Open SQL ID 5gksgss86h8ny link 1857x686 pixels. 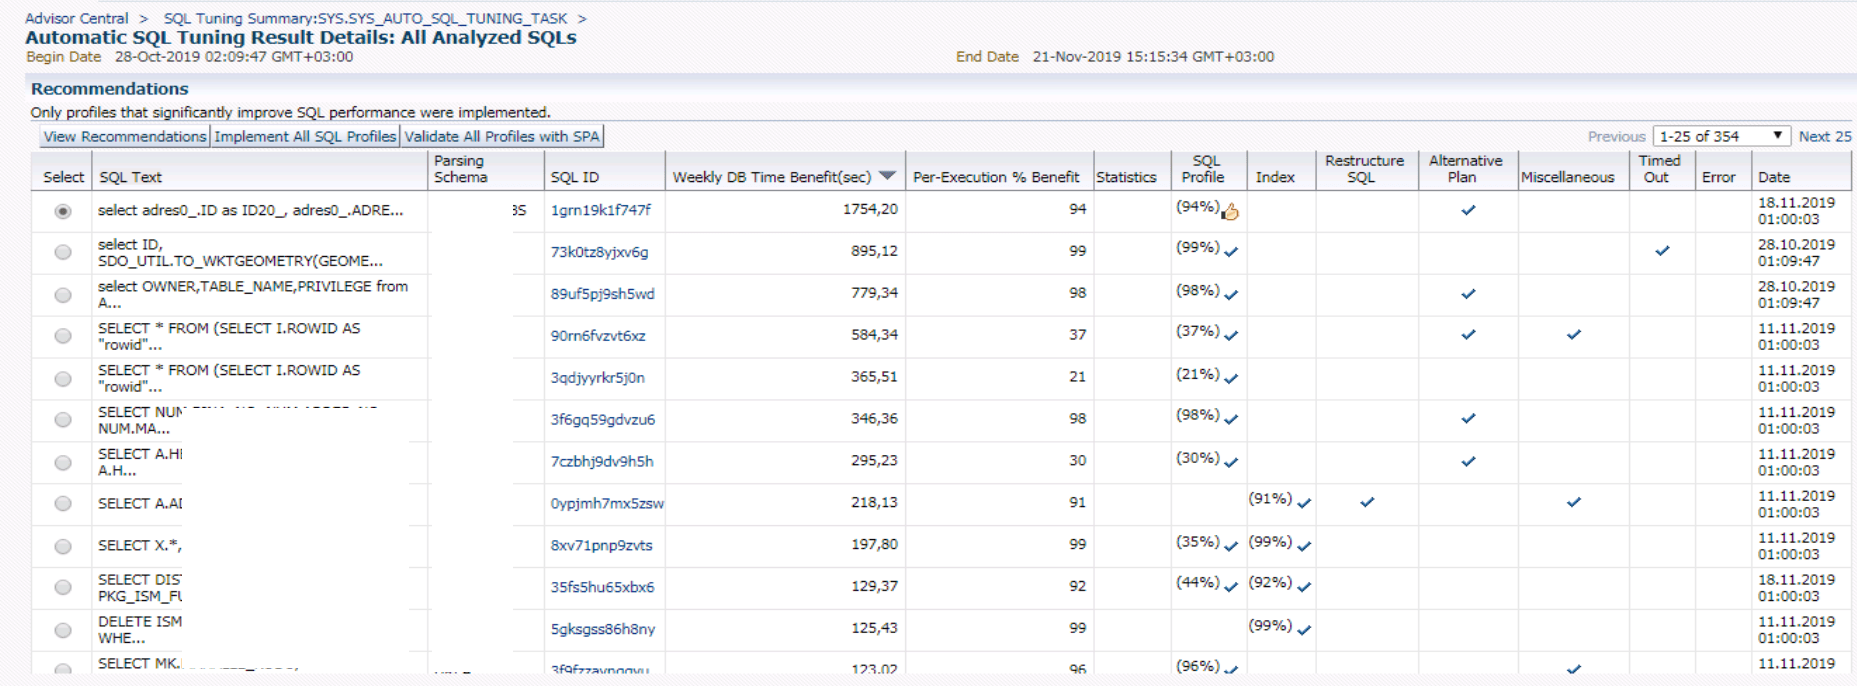pos(602,629)
